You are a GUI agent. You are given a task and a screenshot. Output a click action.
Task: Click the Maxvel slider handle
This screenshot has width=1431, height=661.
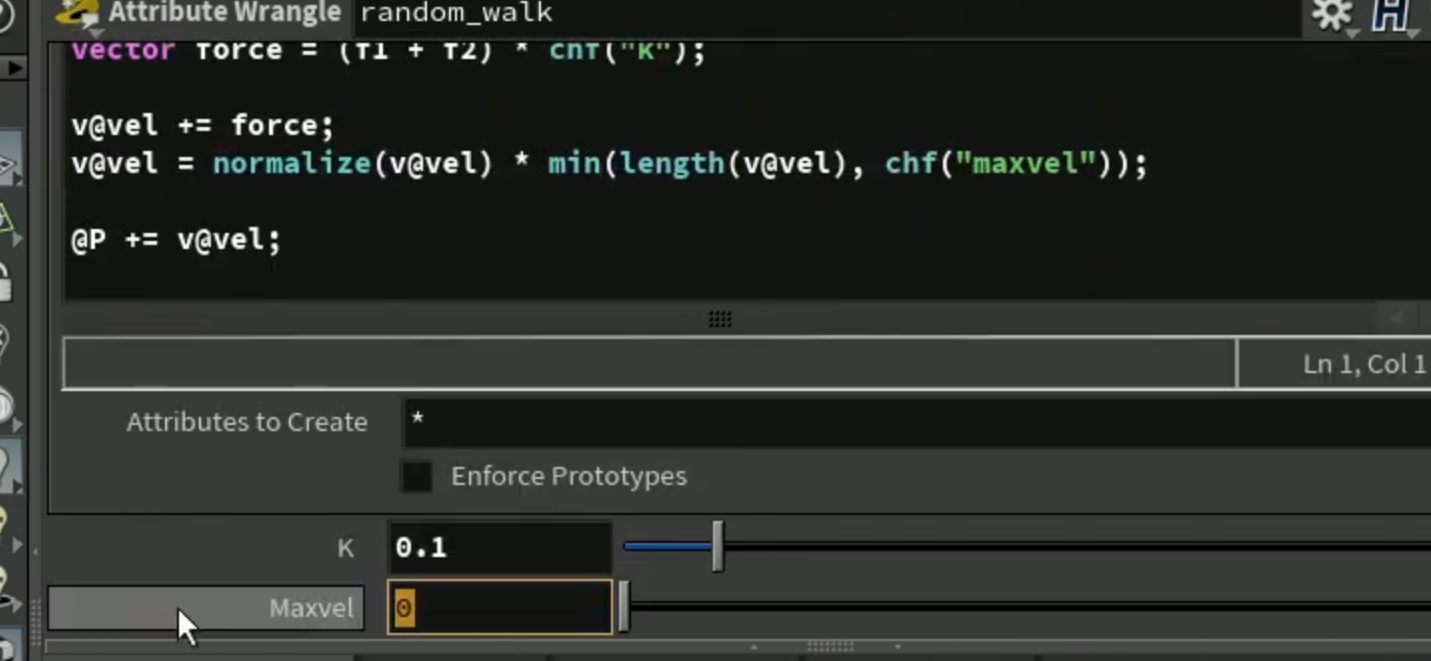623,607
